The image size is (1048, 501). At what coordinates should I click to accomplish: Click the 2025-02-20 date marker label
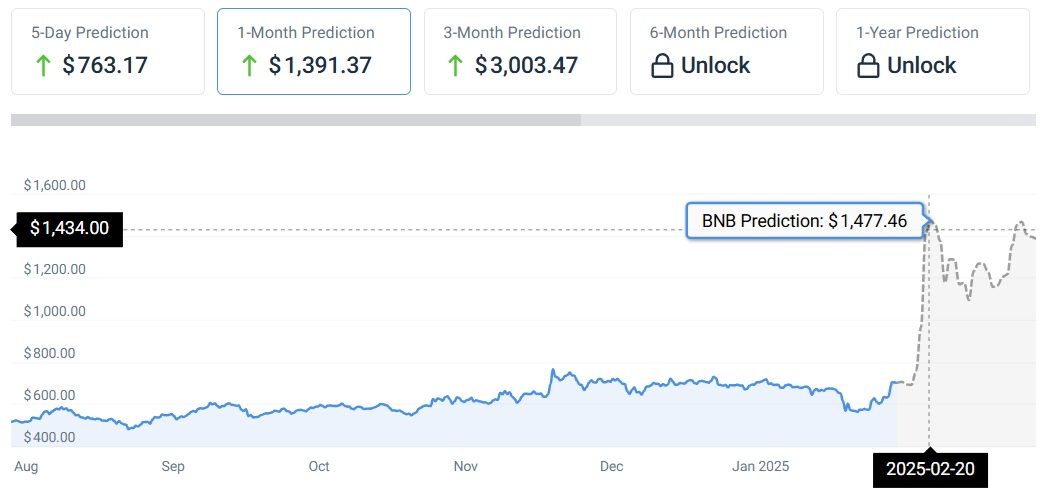coord(930,468)
